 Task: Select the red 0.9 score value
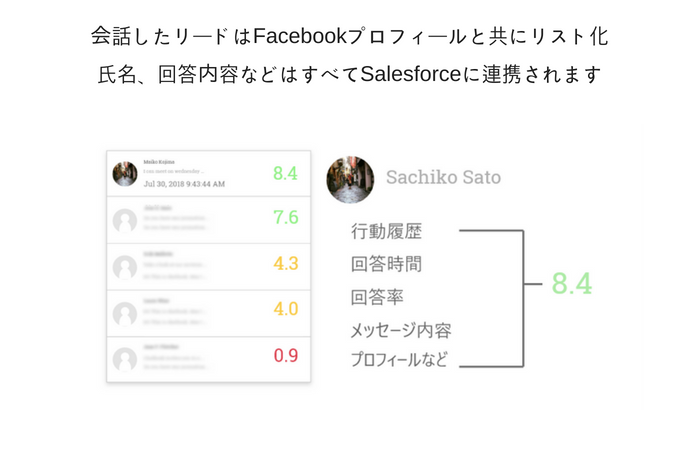(286, 355)
